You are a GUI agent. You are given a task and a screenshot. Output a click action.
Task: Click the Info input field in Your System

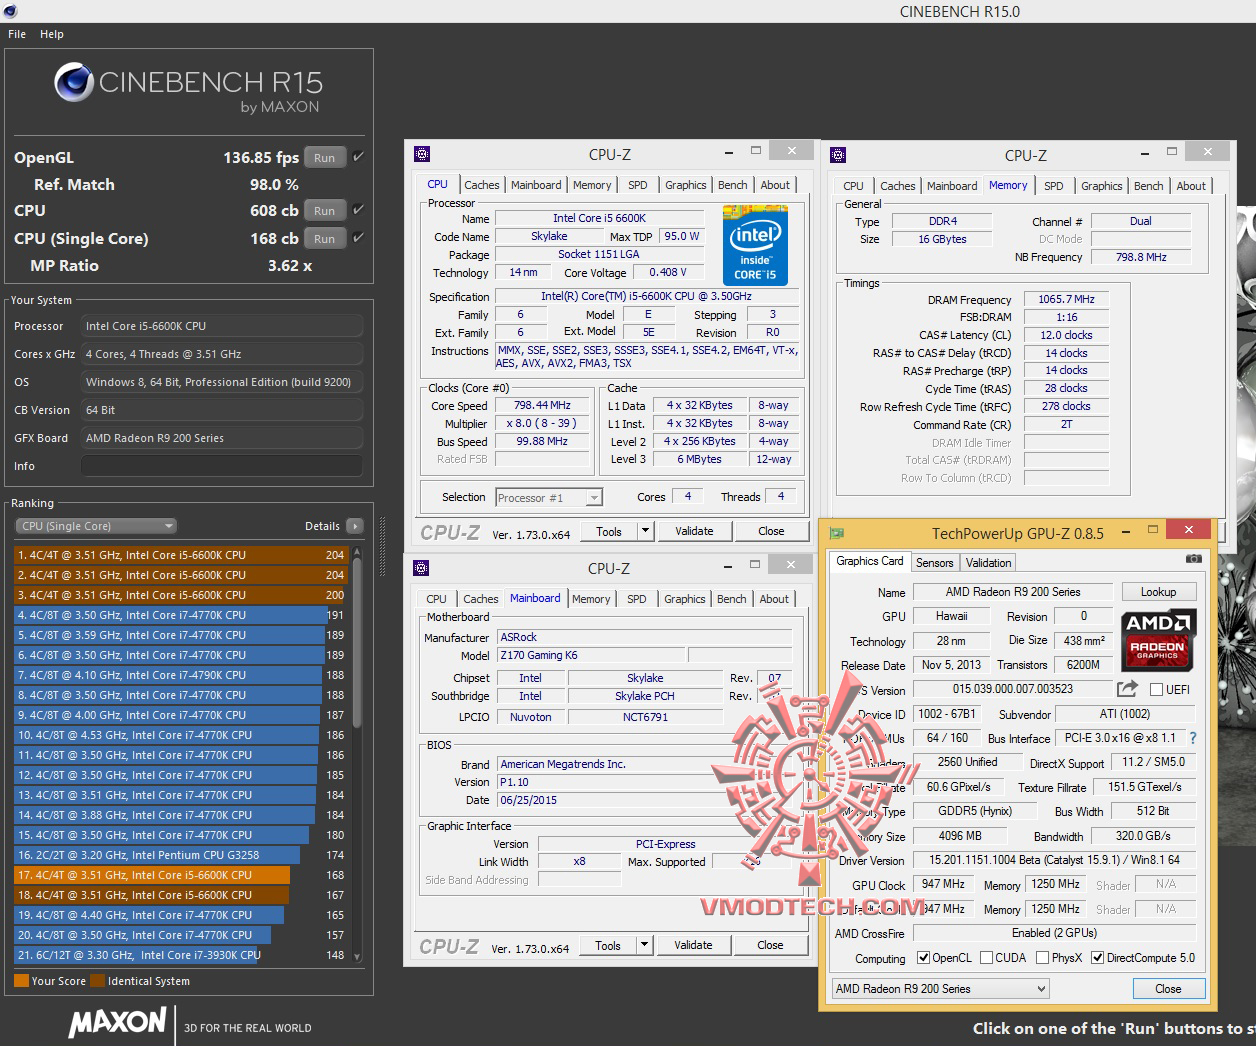222,466
